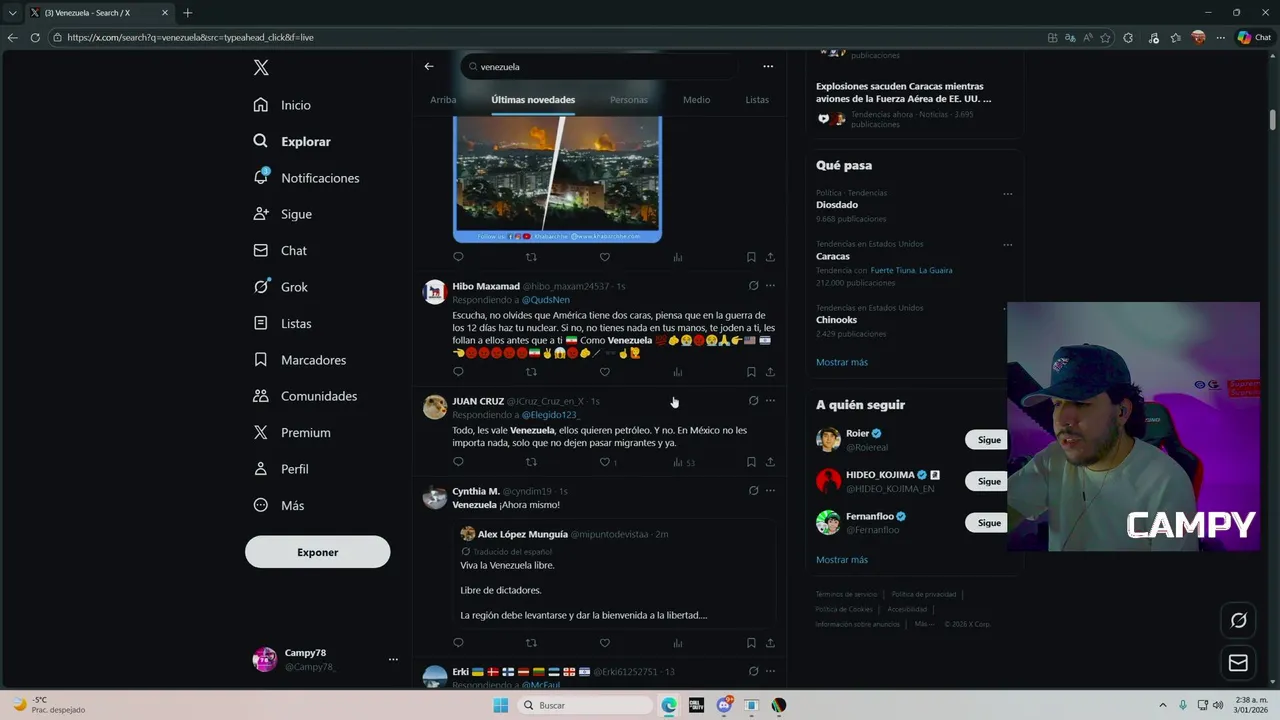
Task: View analytics of JUAN CRUZ's post
Action: click(x=683, y=462)
